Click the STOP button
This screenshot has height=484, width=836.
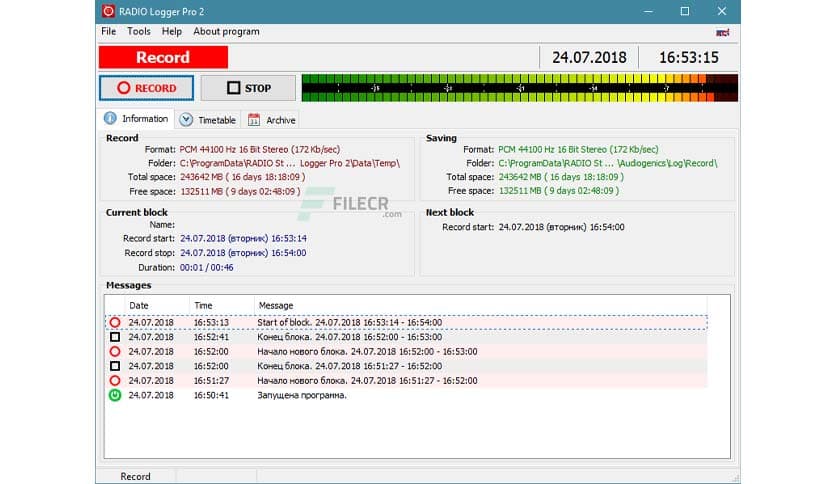[248, 88]
